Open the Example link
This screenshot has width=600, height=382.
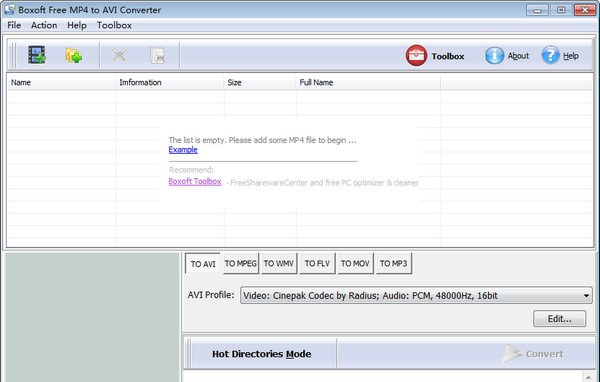[183, 150]
